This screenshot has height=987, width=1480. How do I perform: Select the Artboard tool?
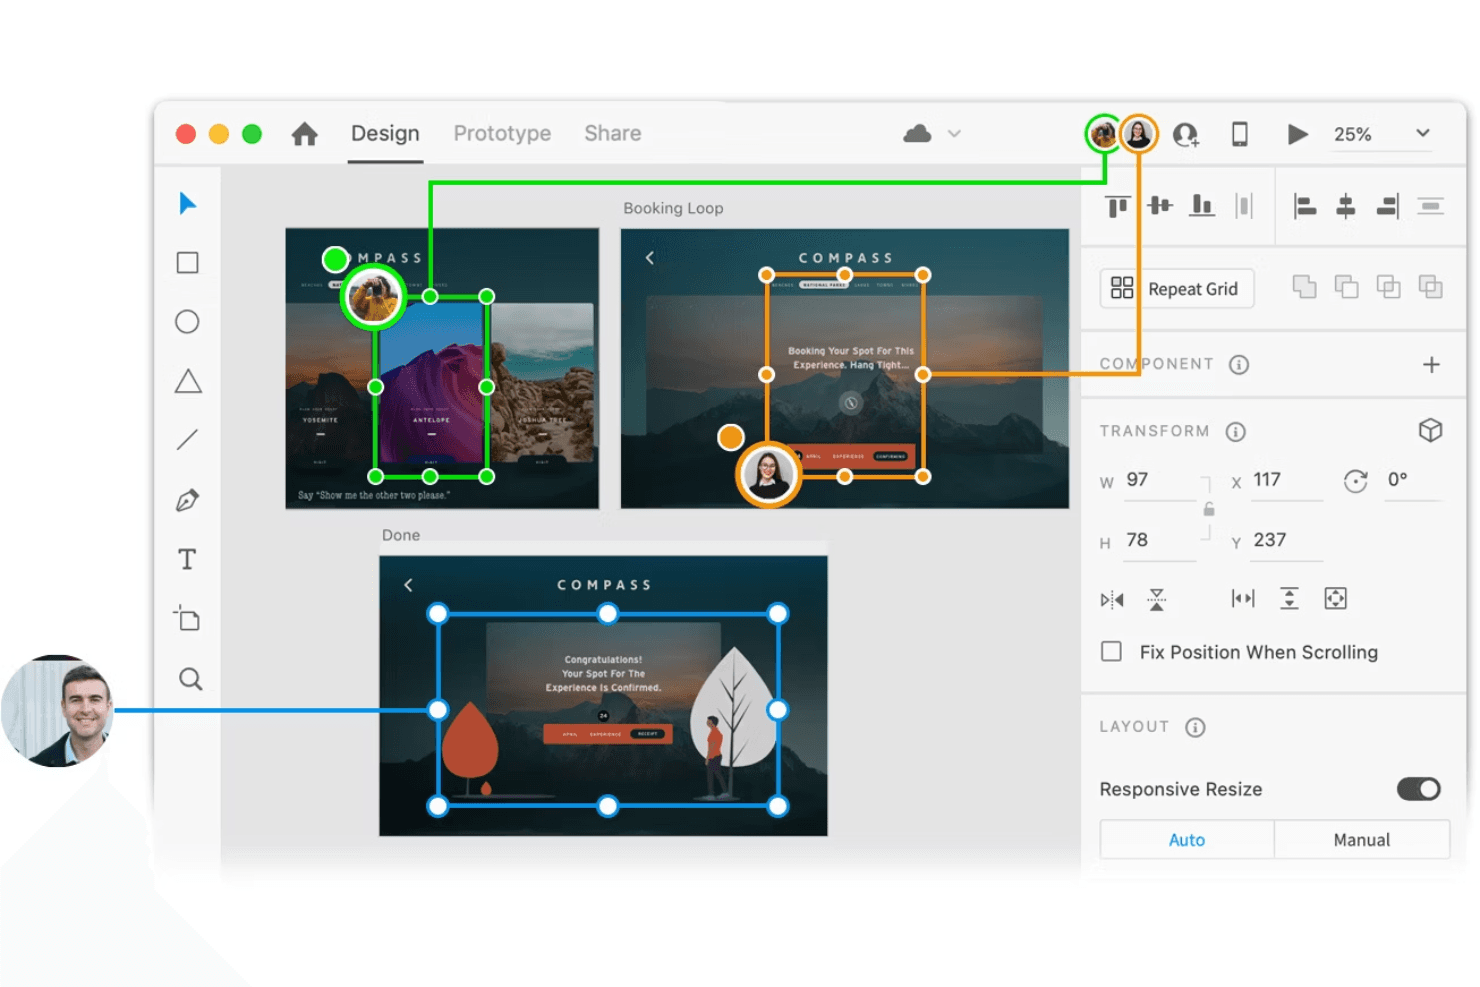click(187, 618)
